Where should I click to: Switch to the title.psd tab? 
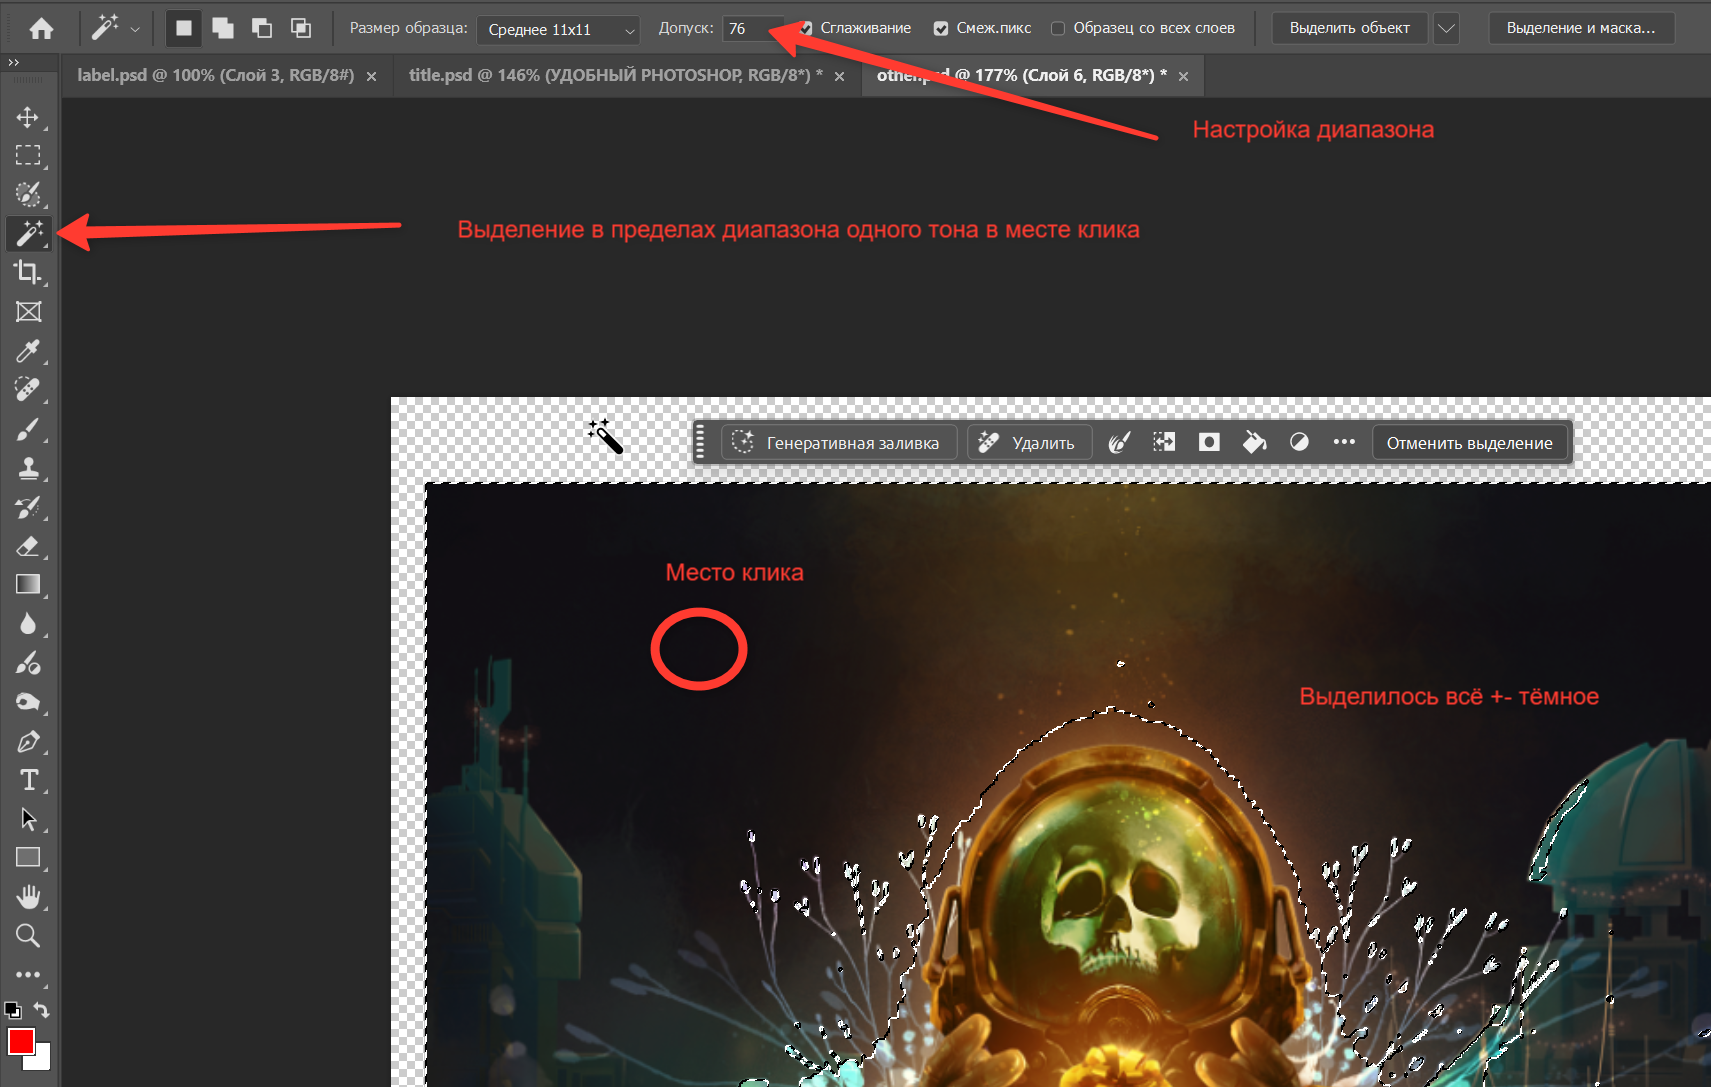616,75
